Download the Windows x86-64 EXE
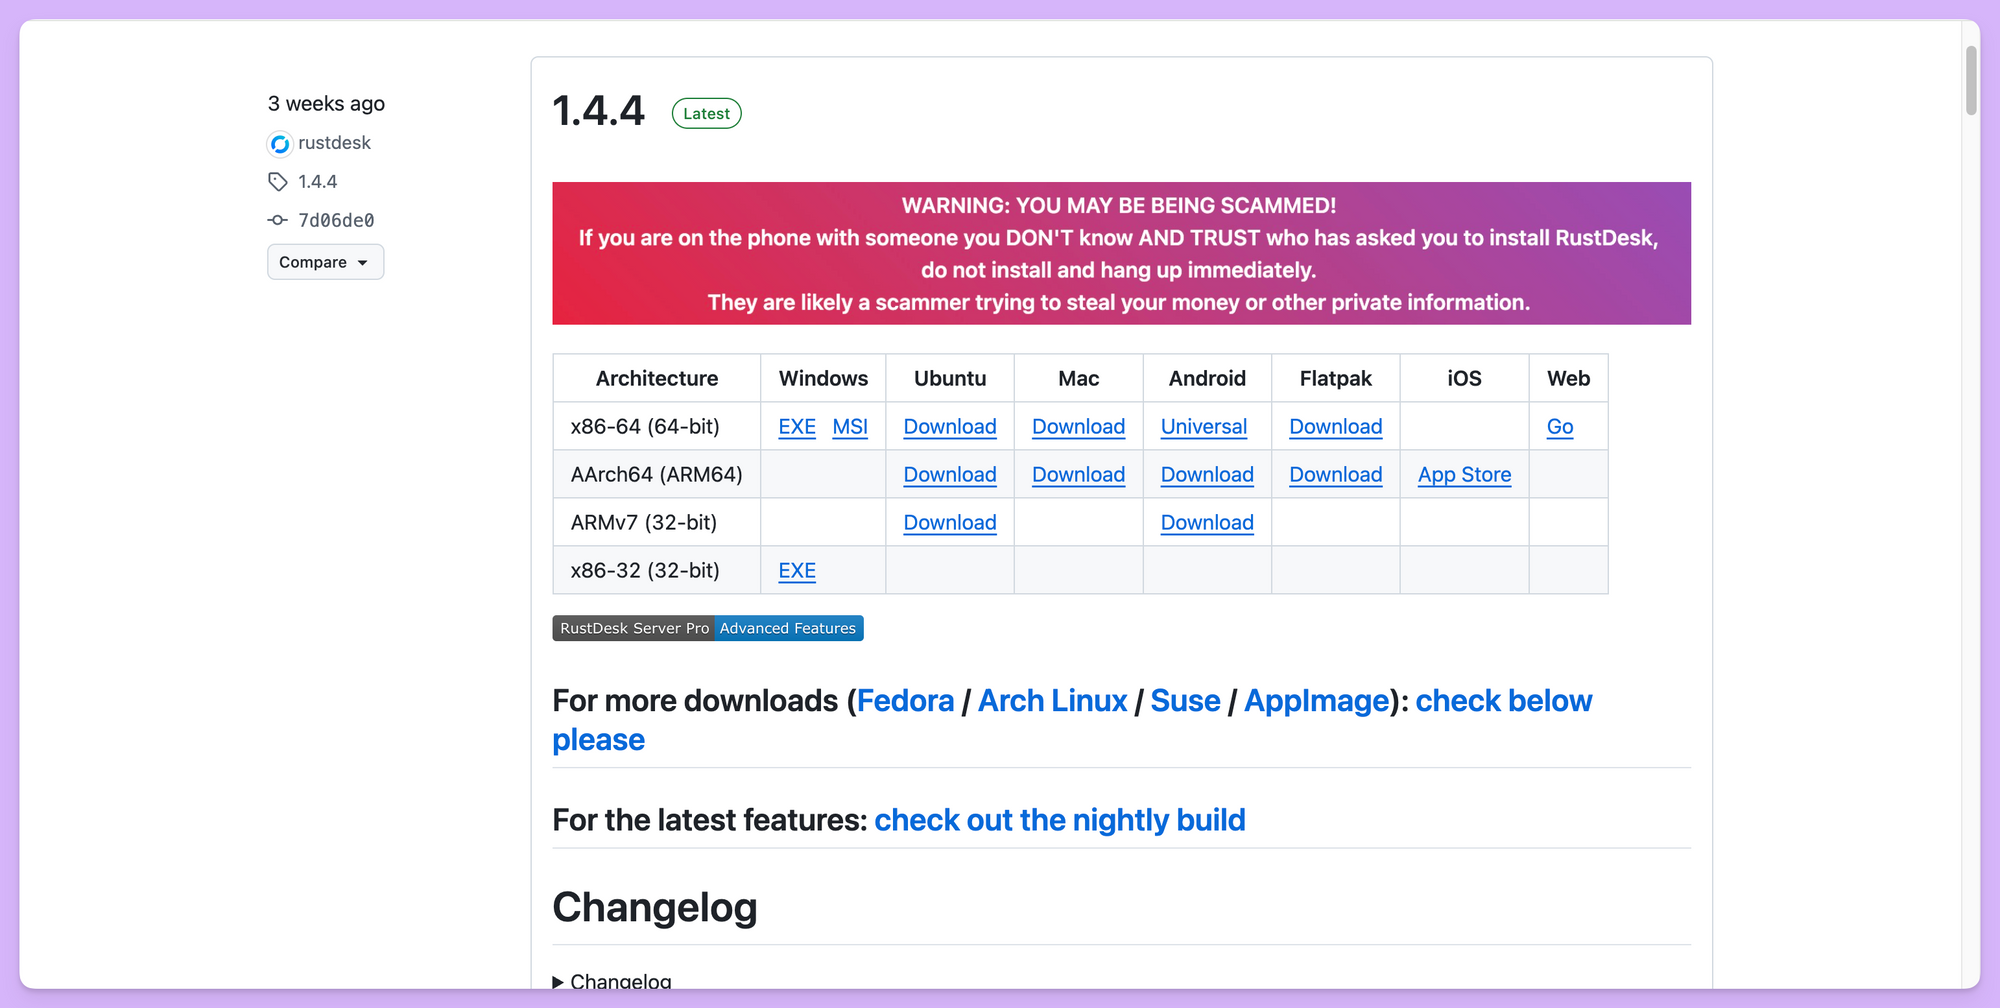2000x1008 pixels. (x=797, y=427)
